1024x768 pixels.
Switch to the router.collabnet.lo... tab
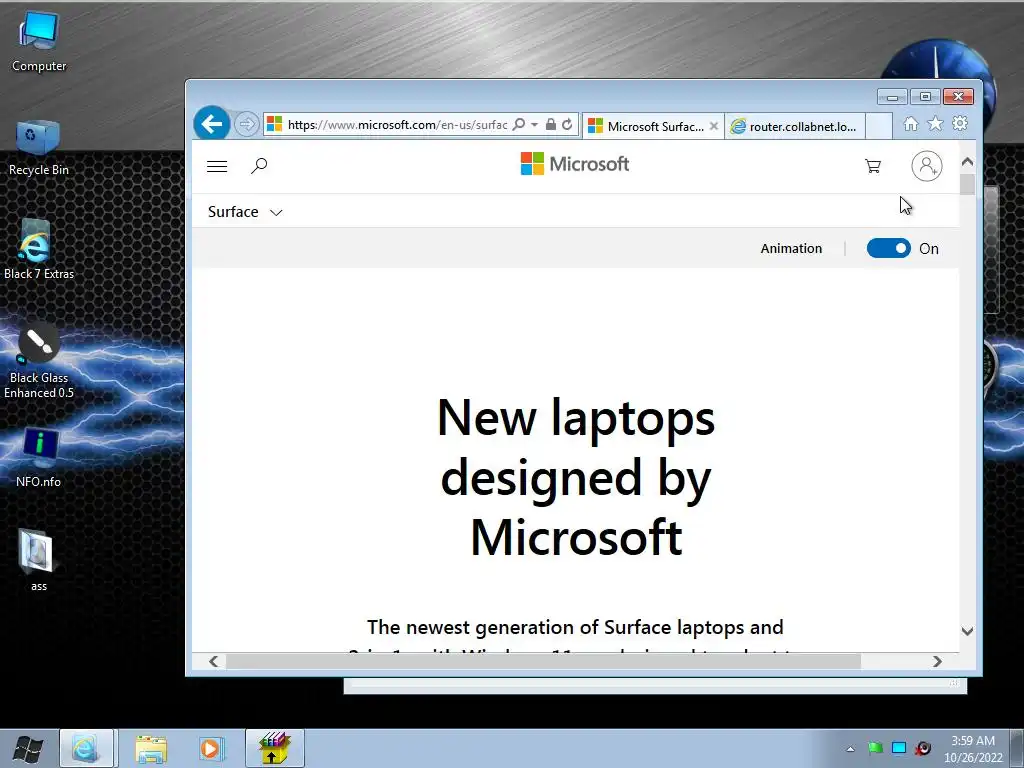(x=795, y=126)
